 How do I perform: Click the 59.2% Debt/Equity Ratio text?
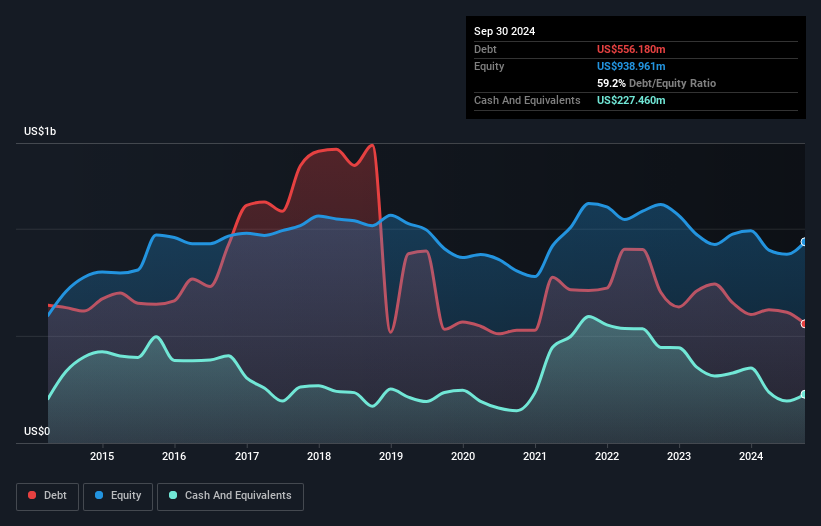[x=656, y=83]
